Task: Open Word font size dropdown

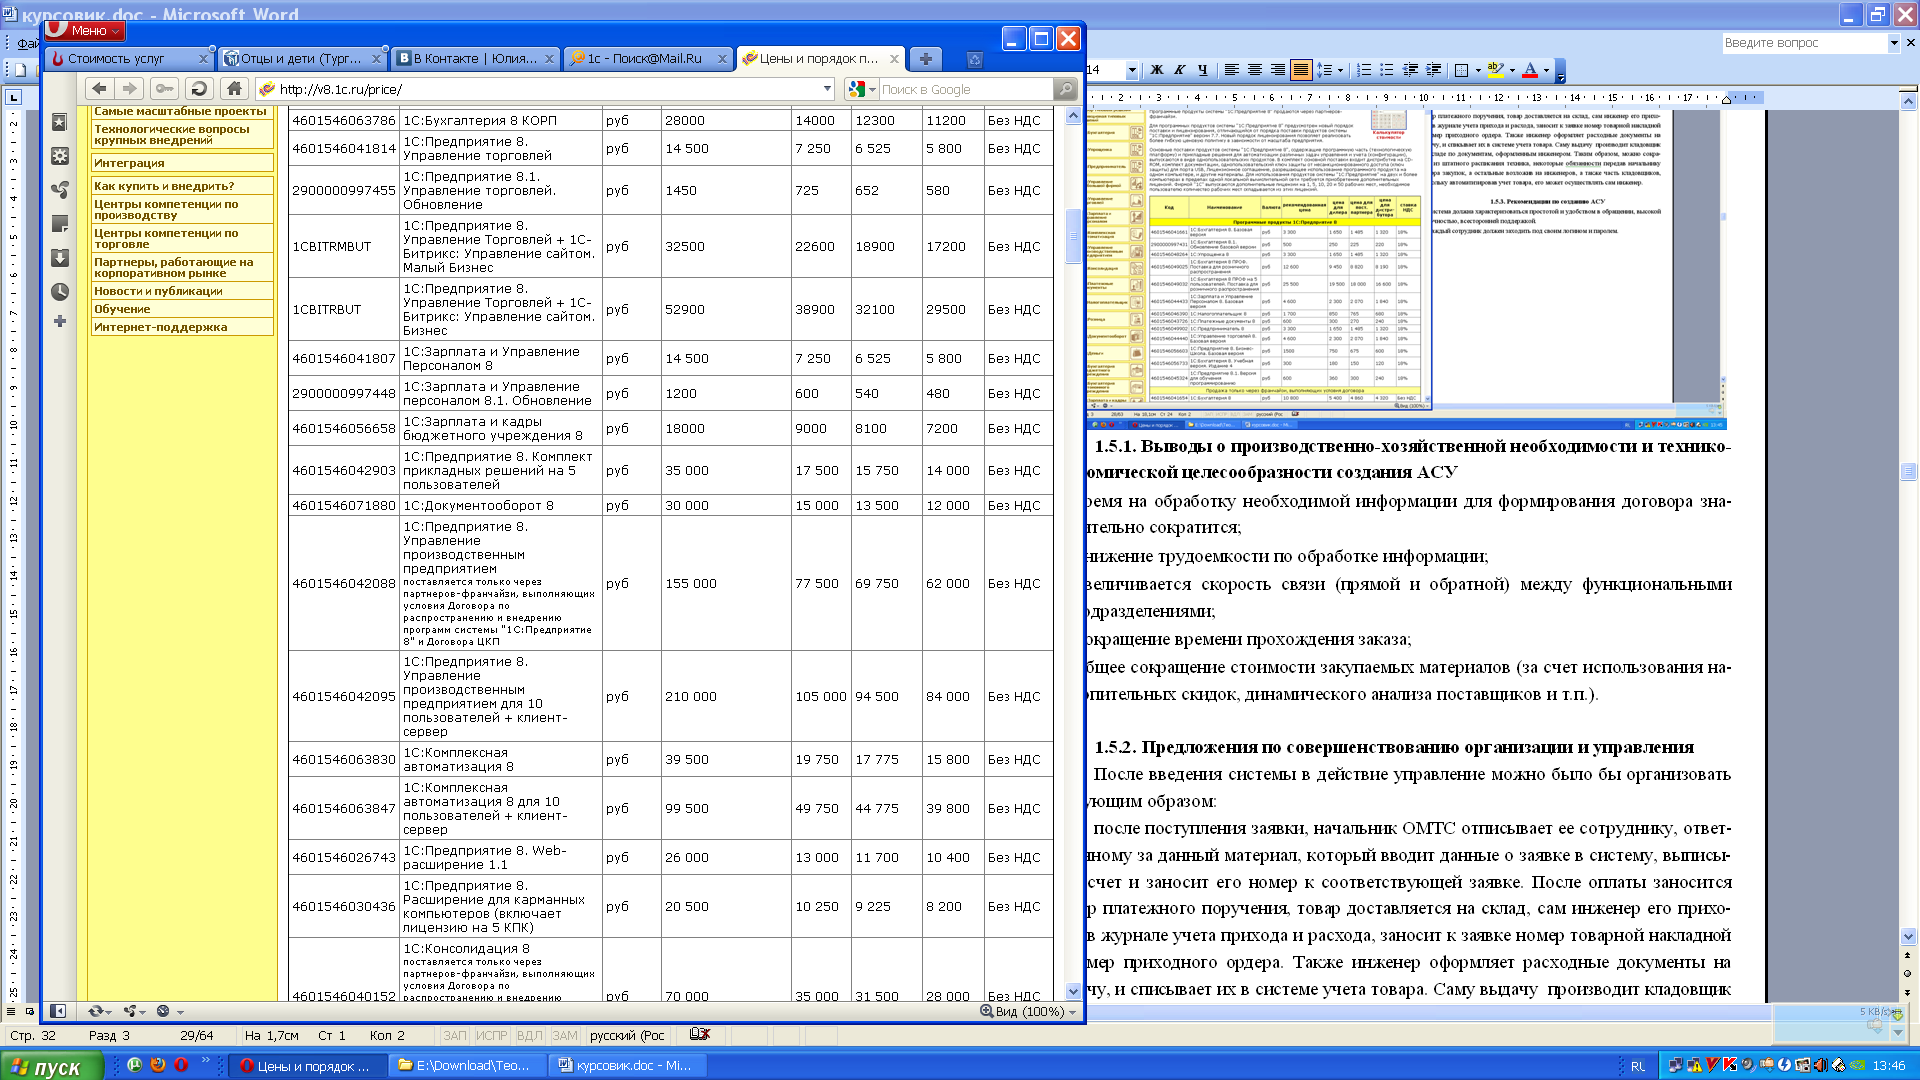Action: coord(1132,70)
